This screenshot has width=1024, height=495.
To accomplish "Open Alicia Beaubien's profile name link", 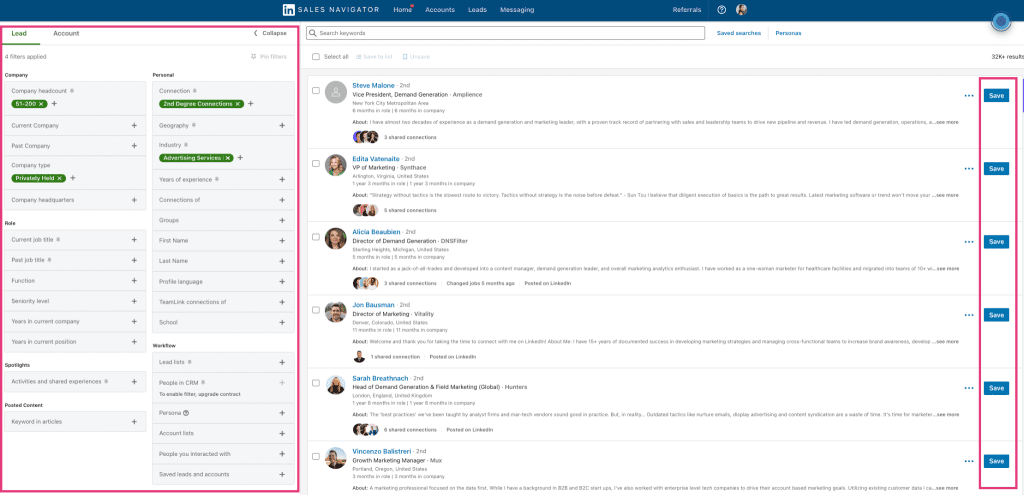I will [377, 232].
